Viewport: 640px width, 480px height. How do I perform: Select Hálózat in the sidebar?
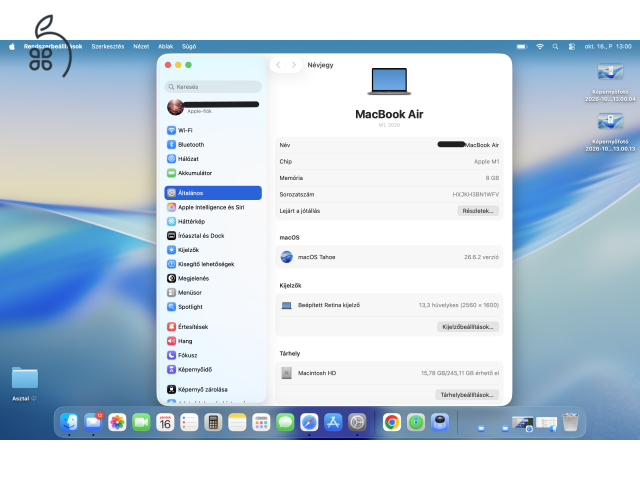213,159
